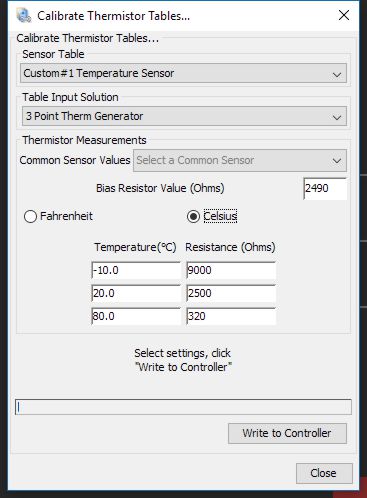
Task: Click the 320 resistance field
Action: [231, 316]
